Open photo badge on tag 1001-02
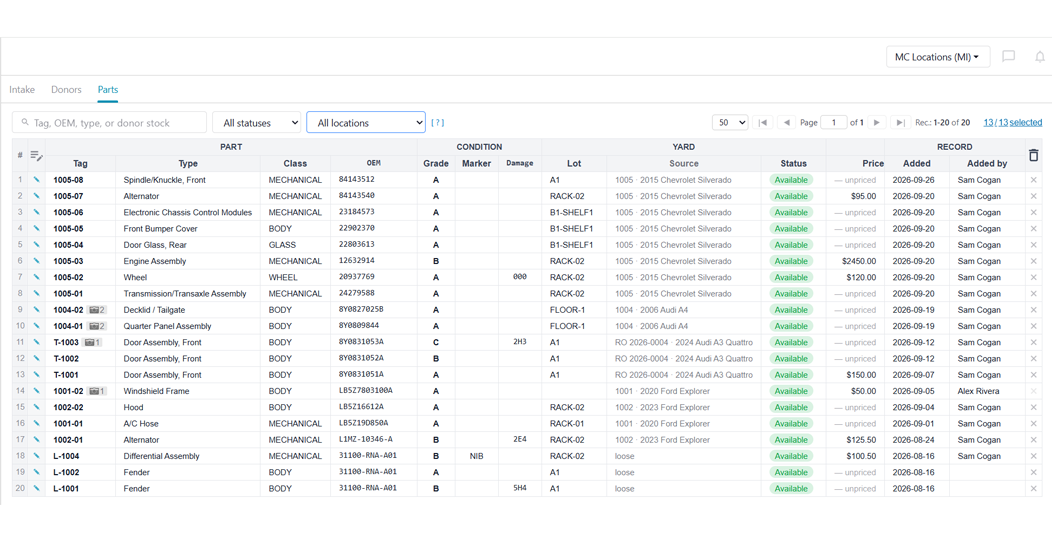 97,391
